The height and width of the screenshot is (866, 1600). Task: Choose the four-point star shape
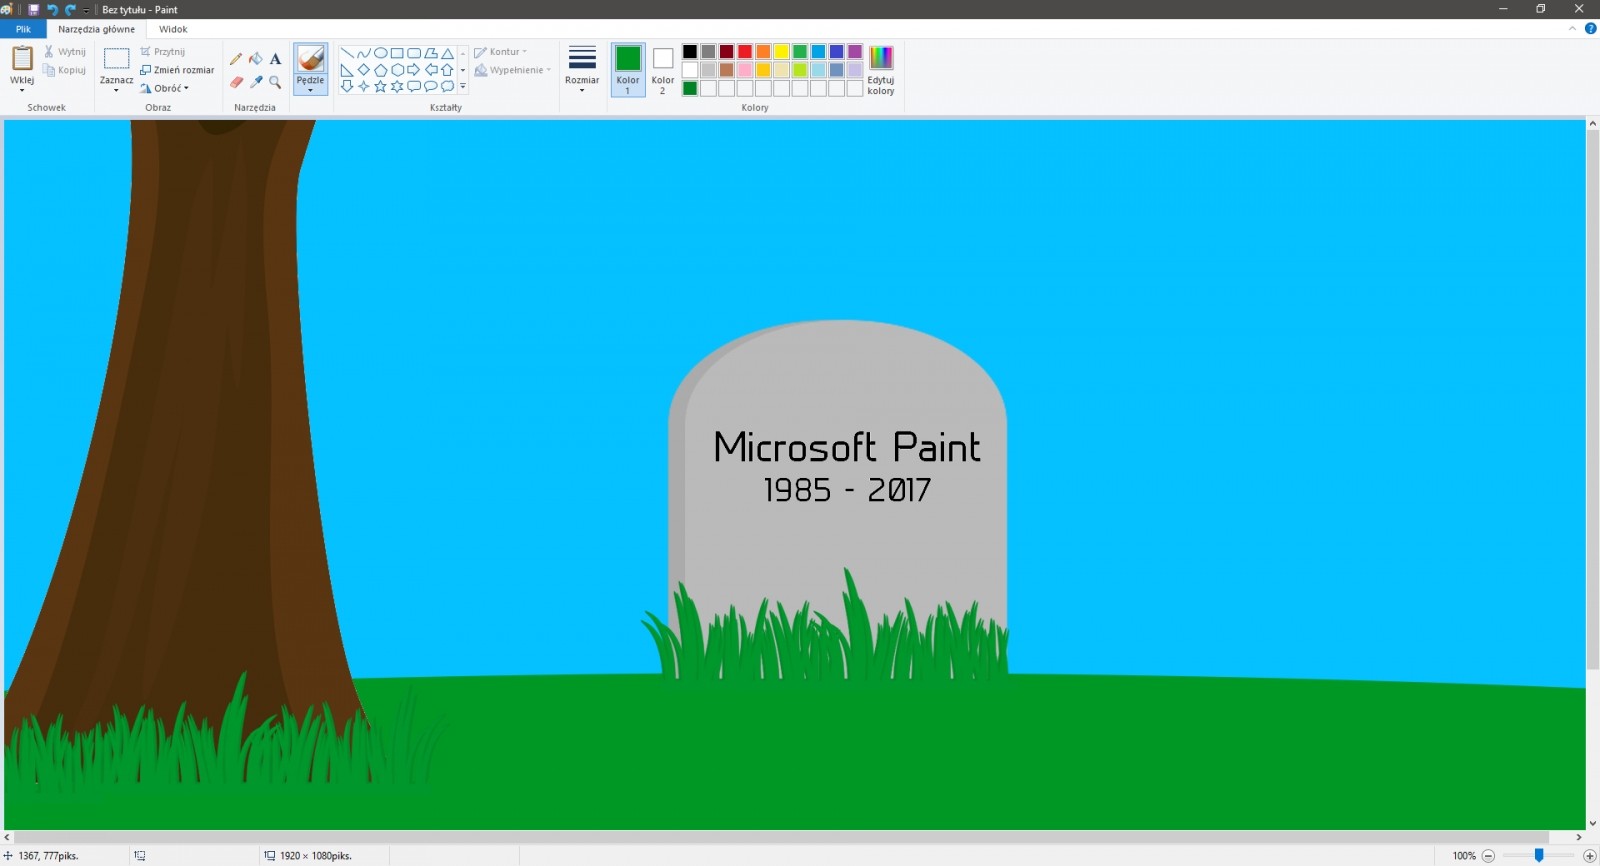[364, 86]
